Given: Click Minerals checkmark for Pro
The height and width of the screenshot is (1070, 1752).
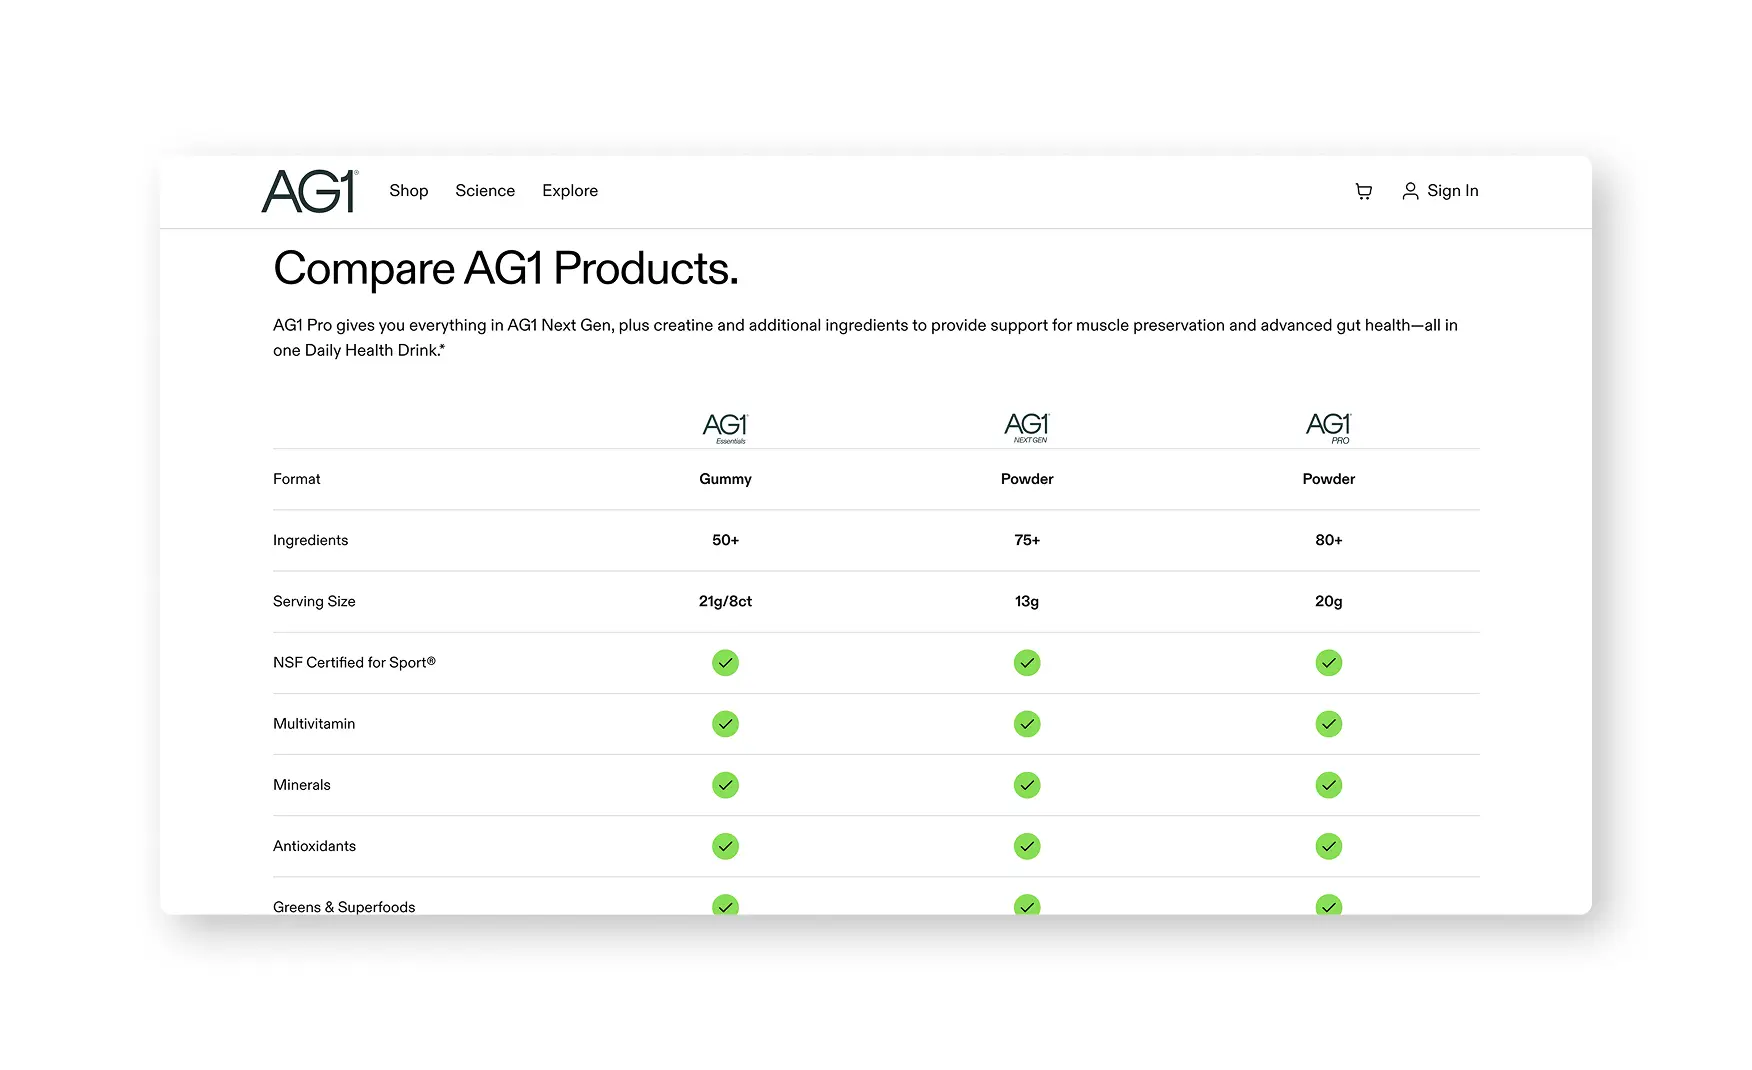Looking at the screenshot, I should (x=1329, y=785).
